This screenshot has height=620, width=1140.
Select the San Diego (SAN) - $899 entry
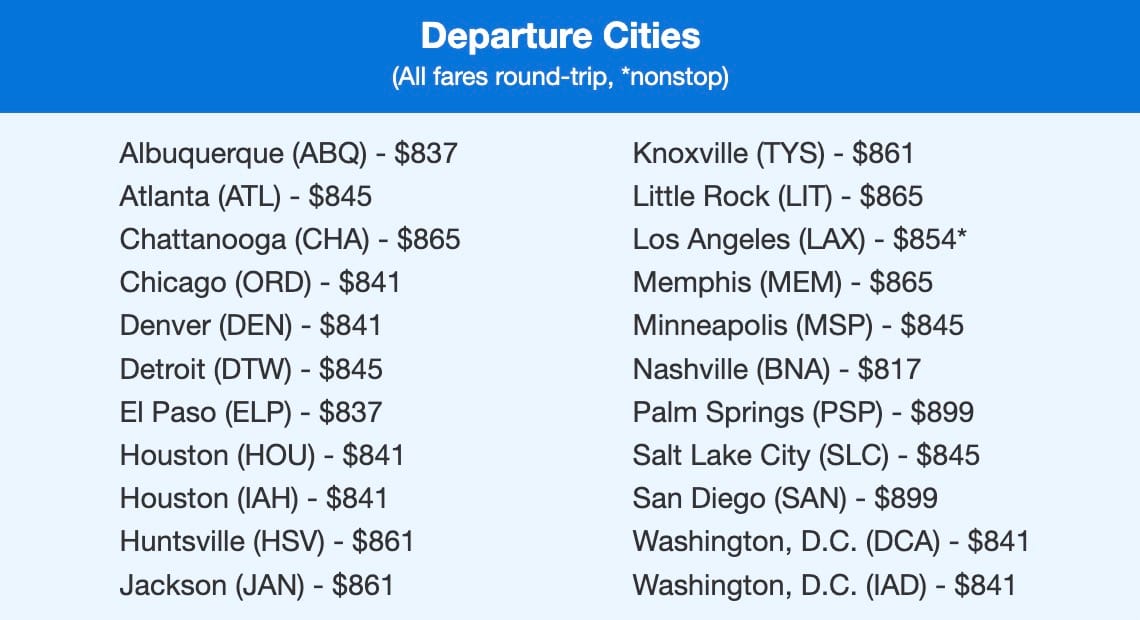point(785,499)
